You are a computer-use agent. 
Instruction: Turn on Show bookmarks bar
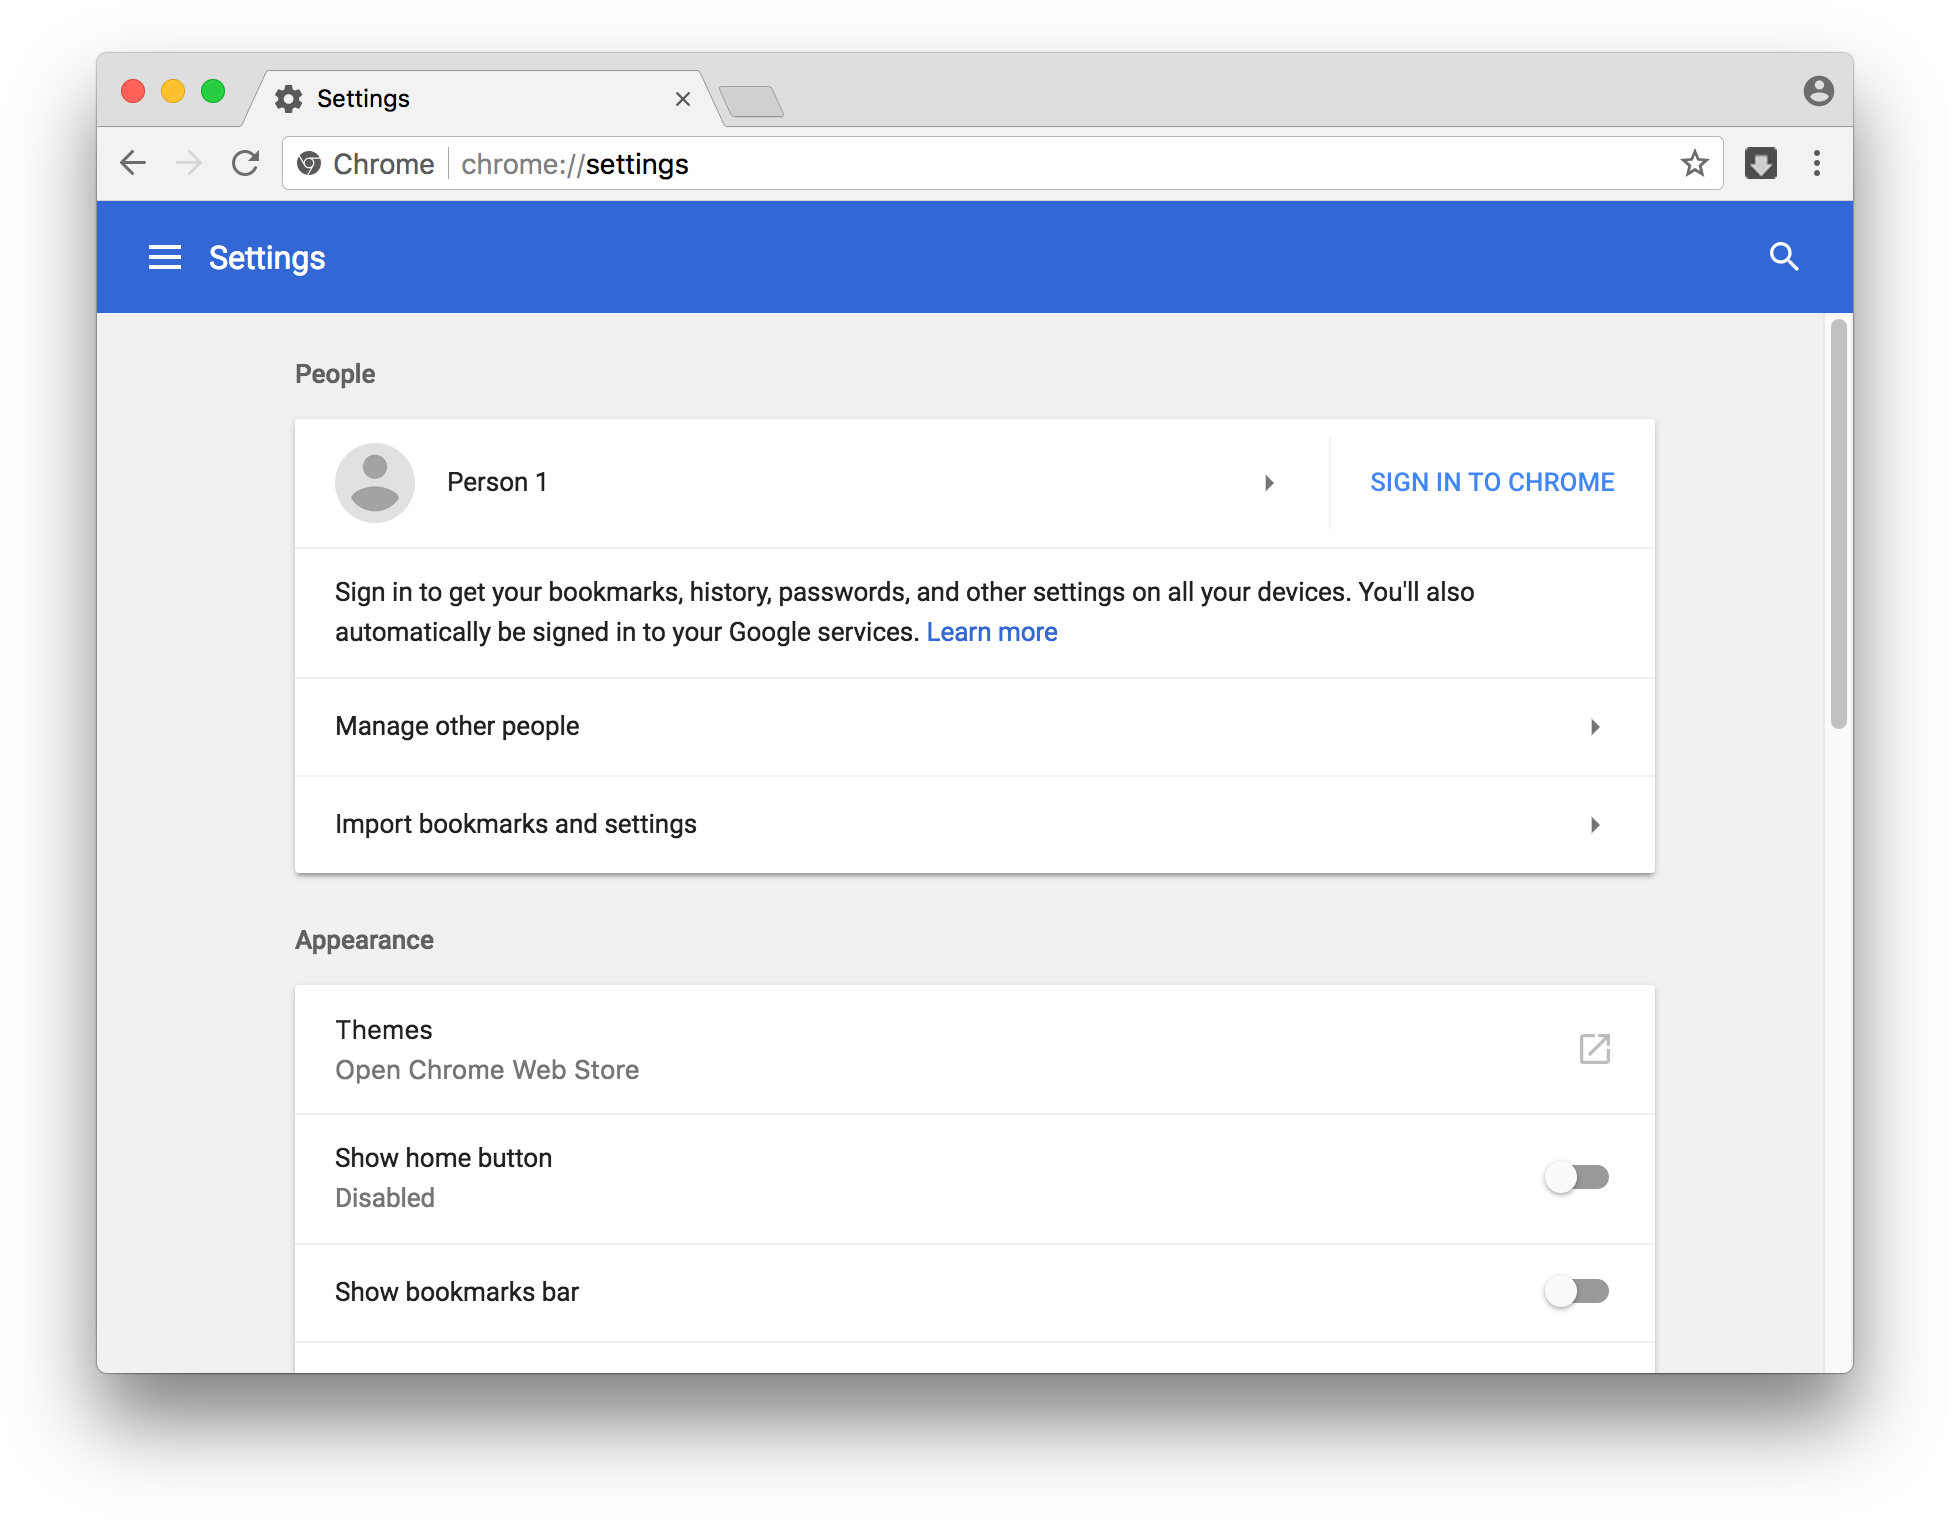1576,1291
